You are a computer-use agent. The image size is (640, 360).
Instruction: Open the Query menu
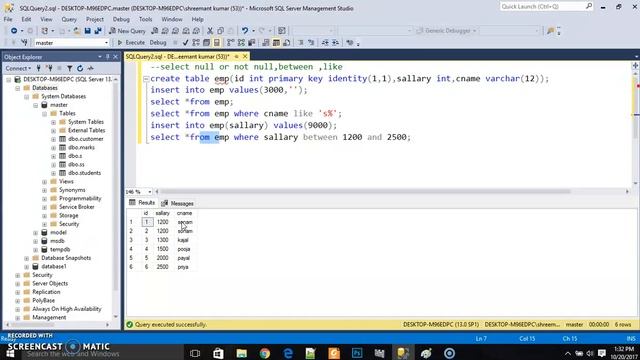(69, 19)
